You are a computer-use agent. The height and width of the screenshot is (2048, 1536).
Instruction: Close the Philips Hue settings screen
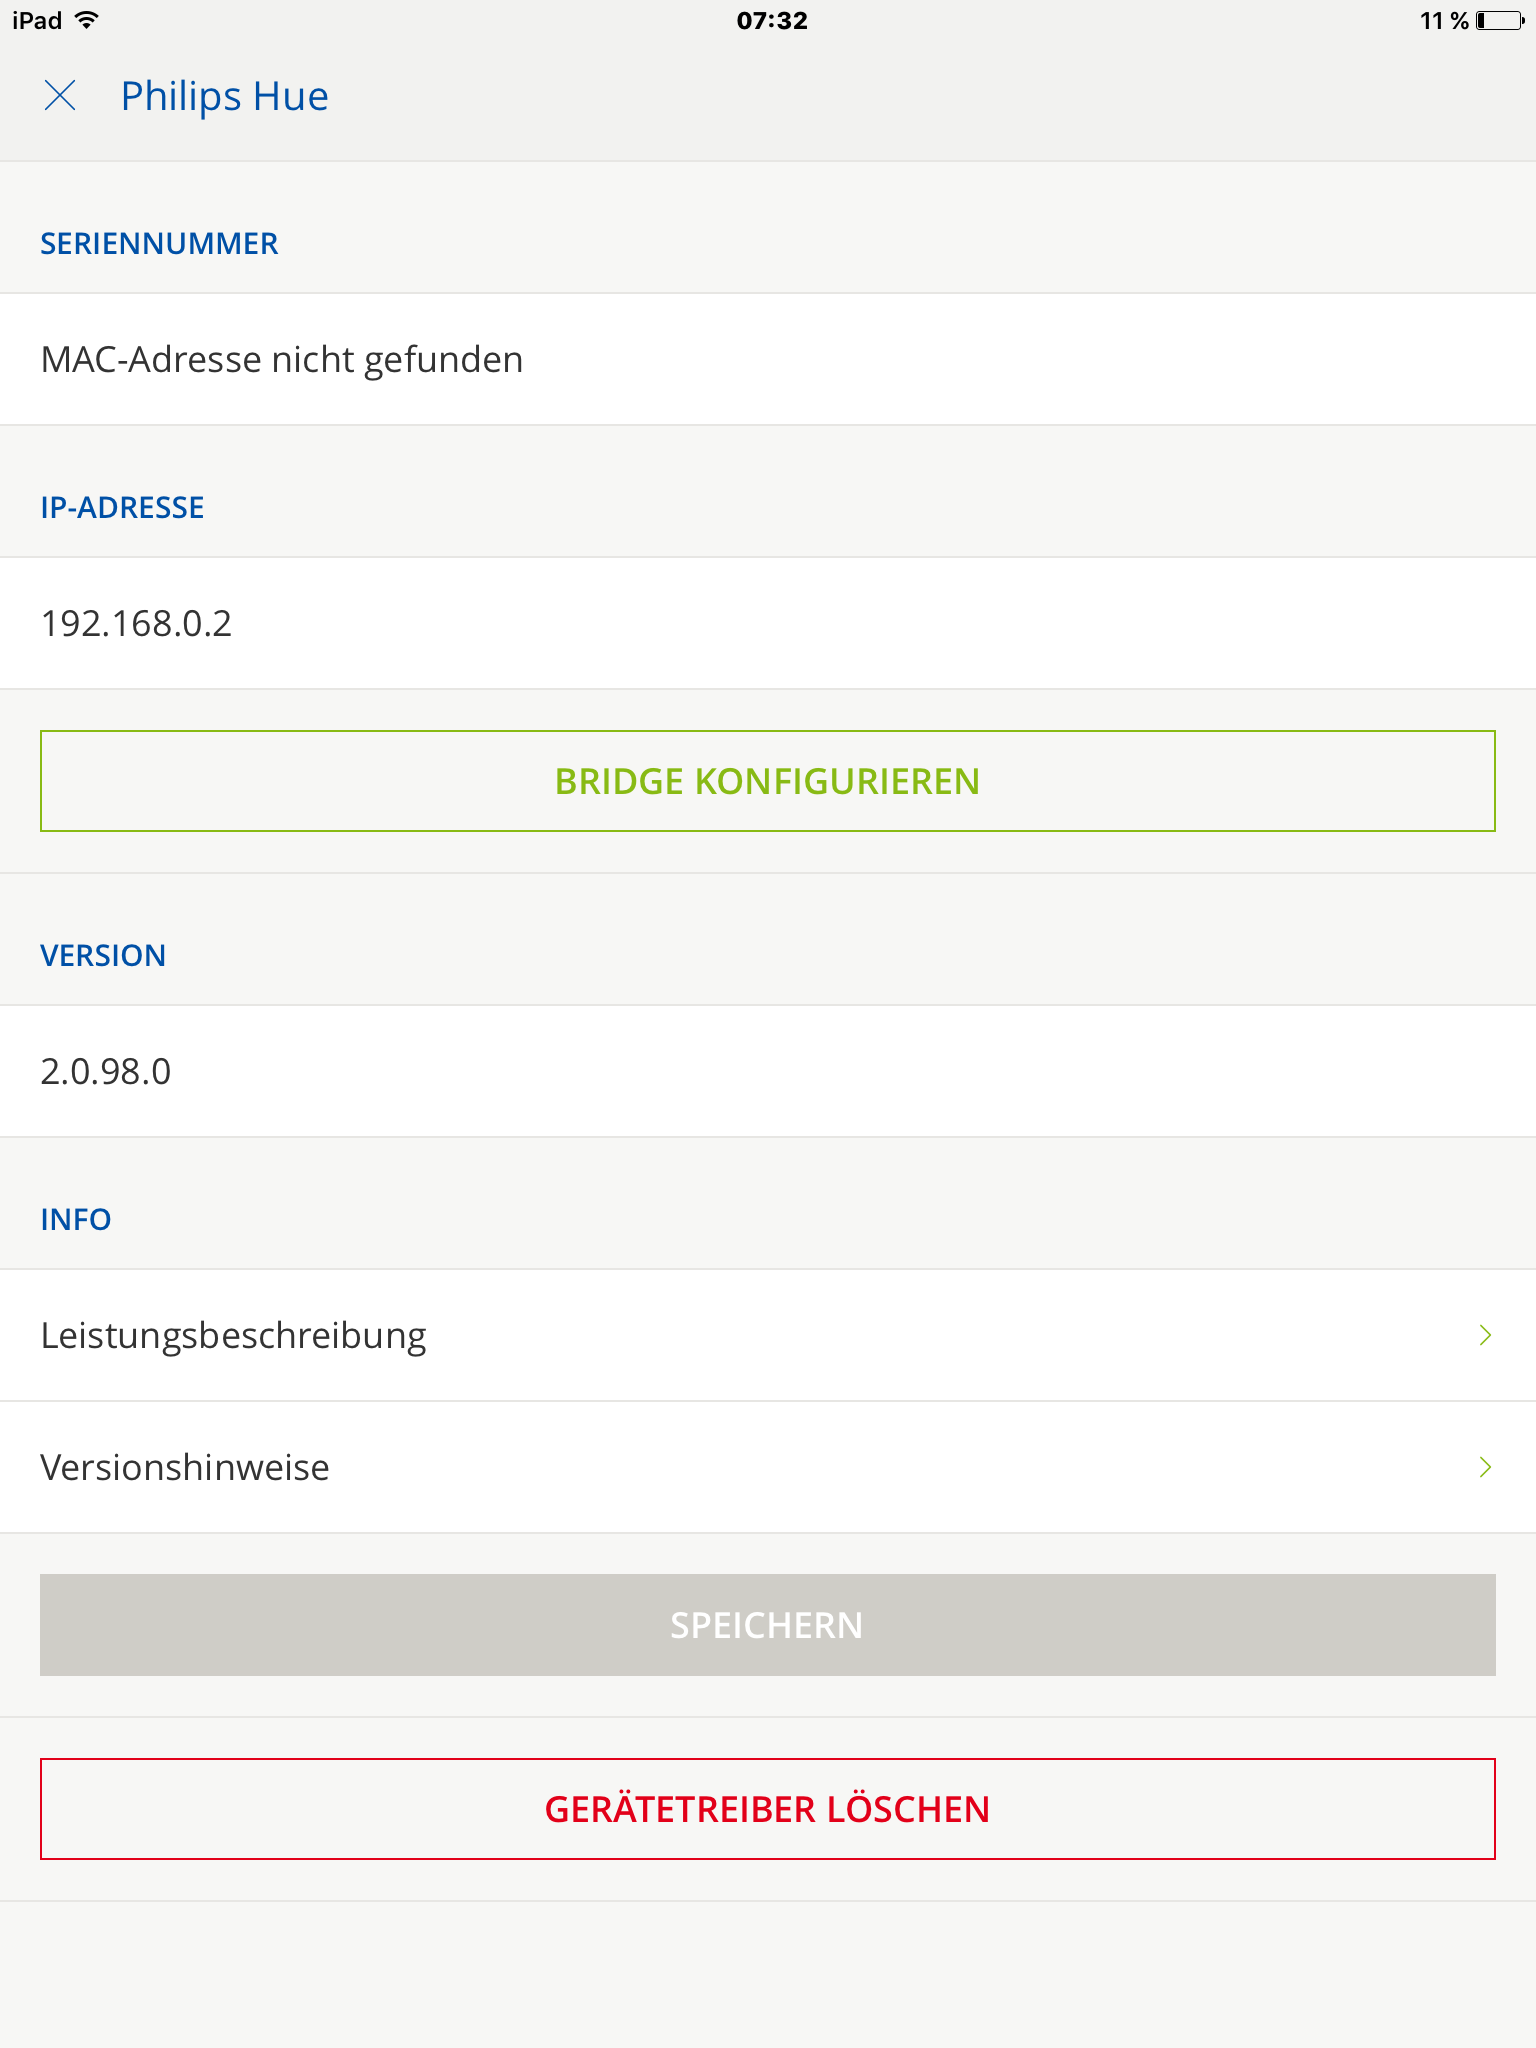(x=60, y=96)
